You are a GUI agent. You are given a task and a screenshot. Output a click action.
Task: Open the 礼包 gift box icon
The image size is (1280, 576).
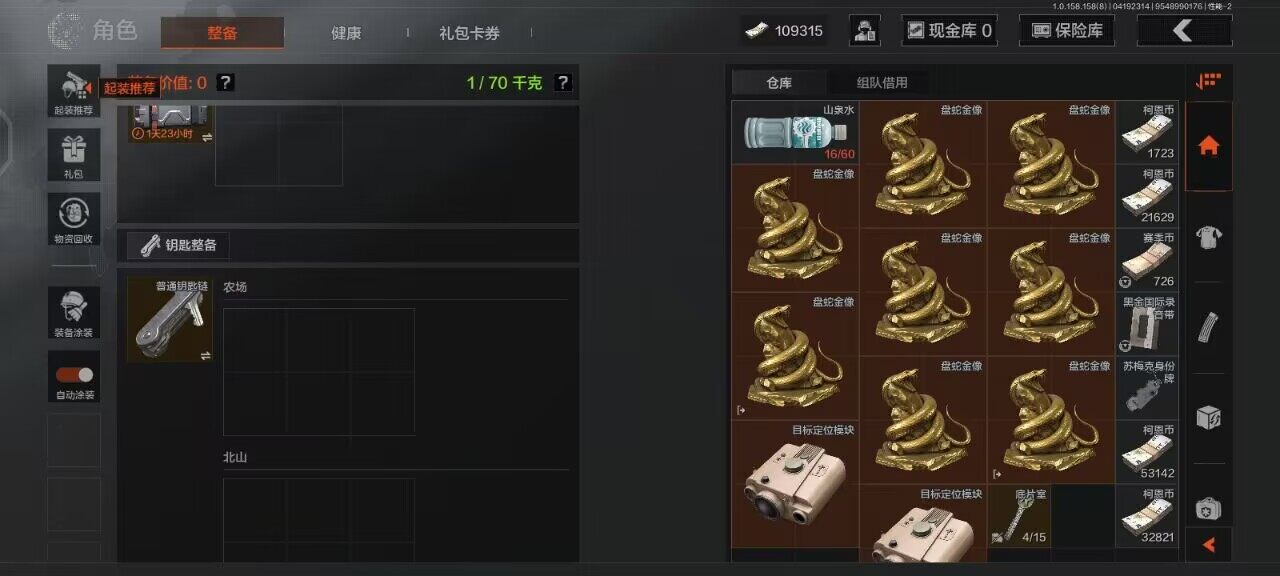tap(74, 155)
